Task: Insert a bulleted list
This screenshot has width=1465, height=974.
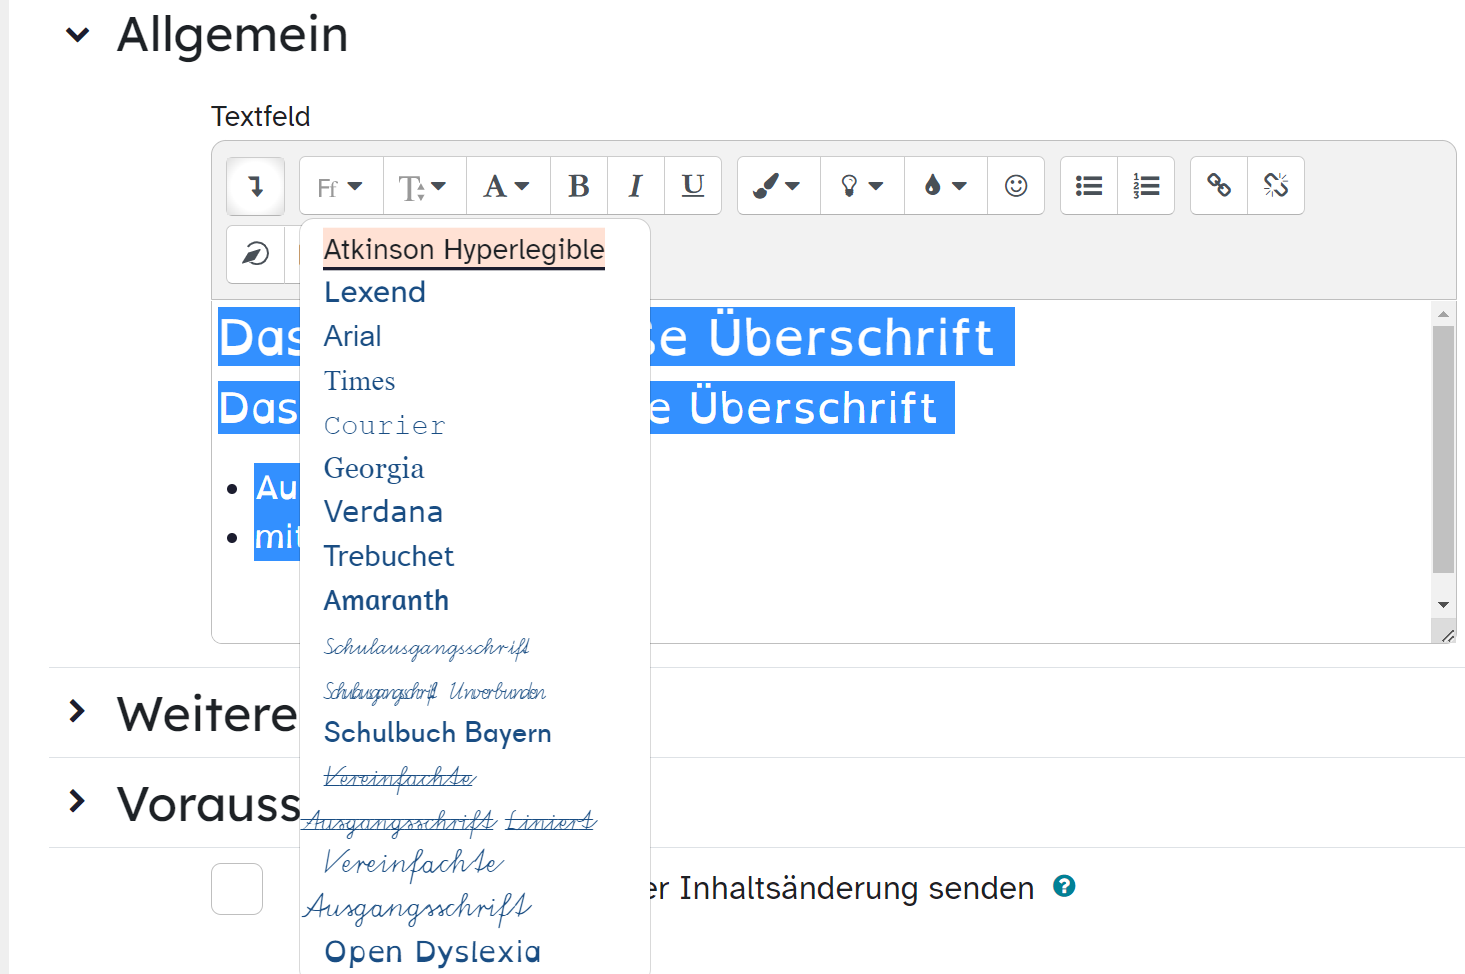Action: 1088,186
